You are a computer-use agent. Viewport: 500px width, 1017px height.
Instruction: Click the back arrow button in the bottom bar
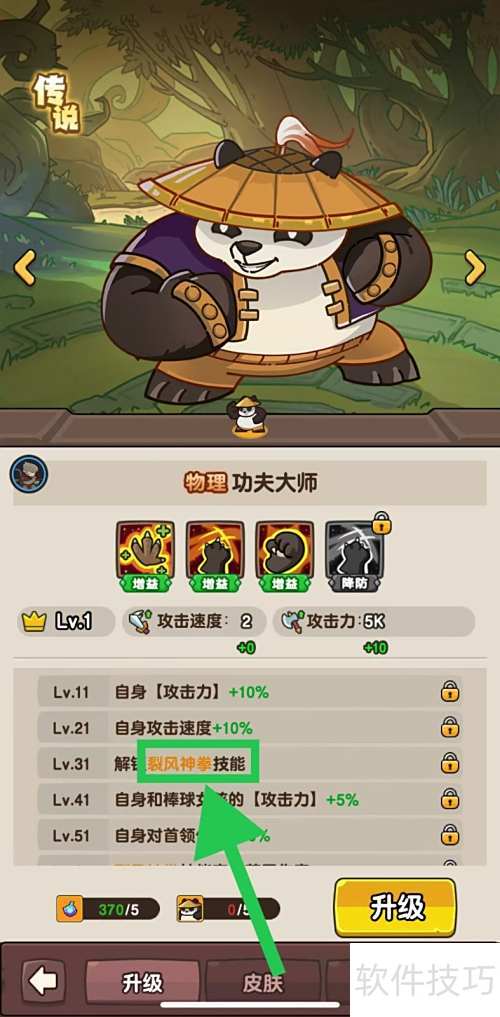[x=43, y=982]
